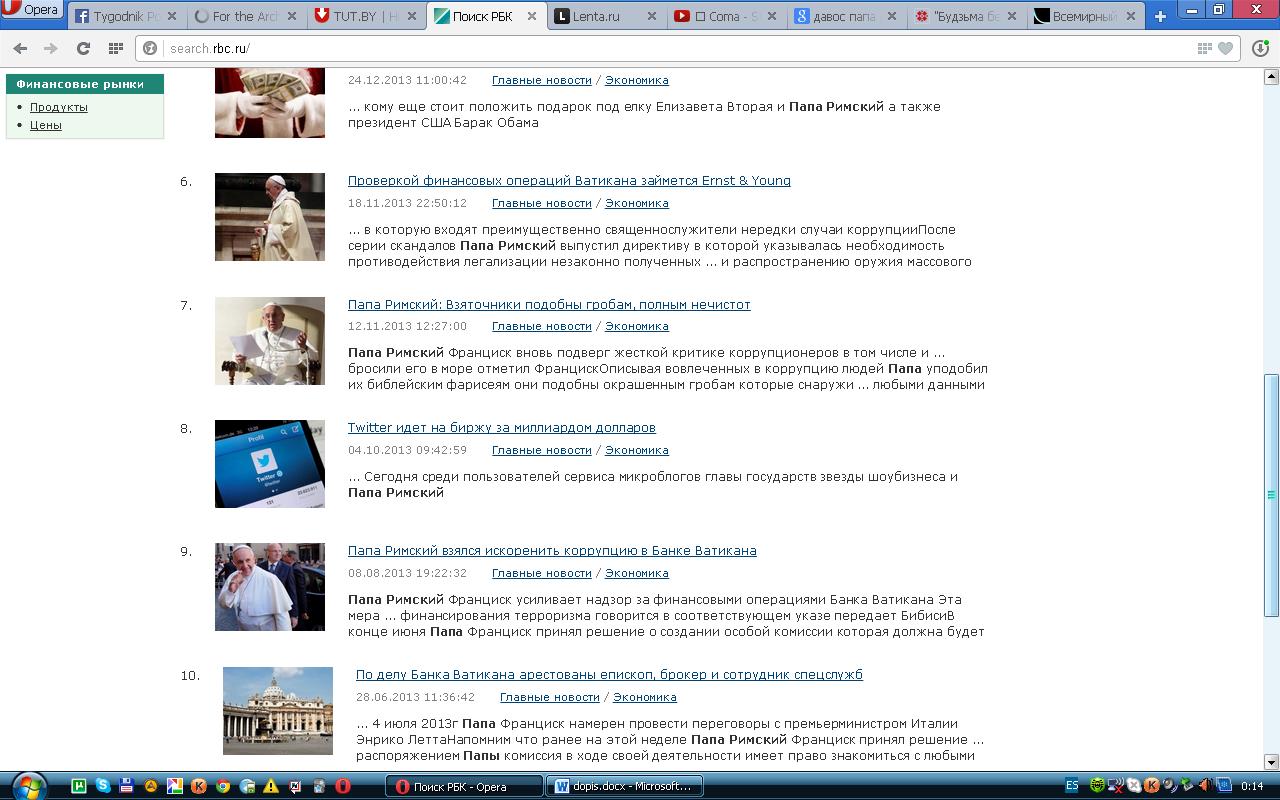Open the Speed Dial grid

pyautogui.click(x=116, y=49)
